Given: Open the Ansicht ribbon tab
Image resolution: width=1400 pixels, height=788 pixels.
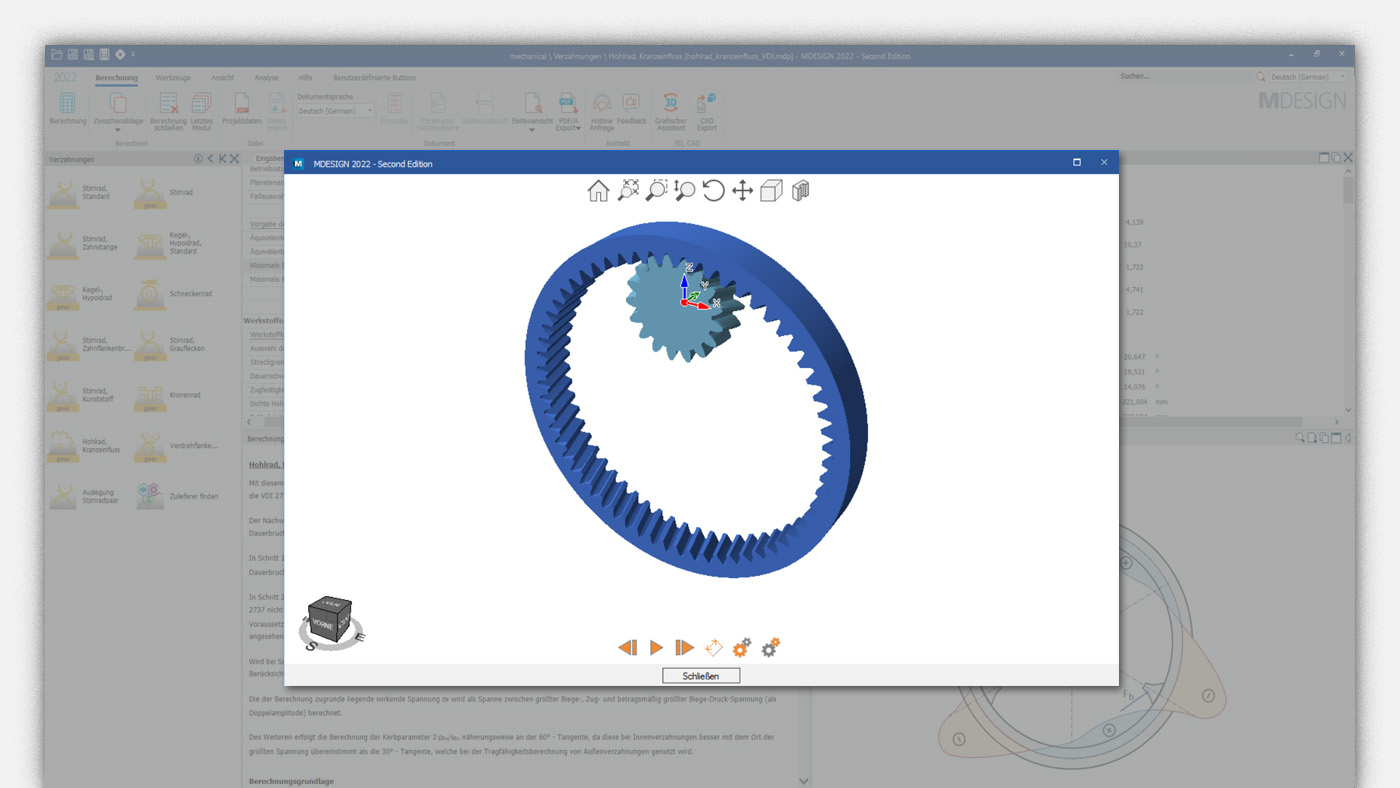Looking at the screenshot, I should coord(222,77).
